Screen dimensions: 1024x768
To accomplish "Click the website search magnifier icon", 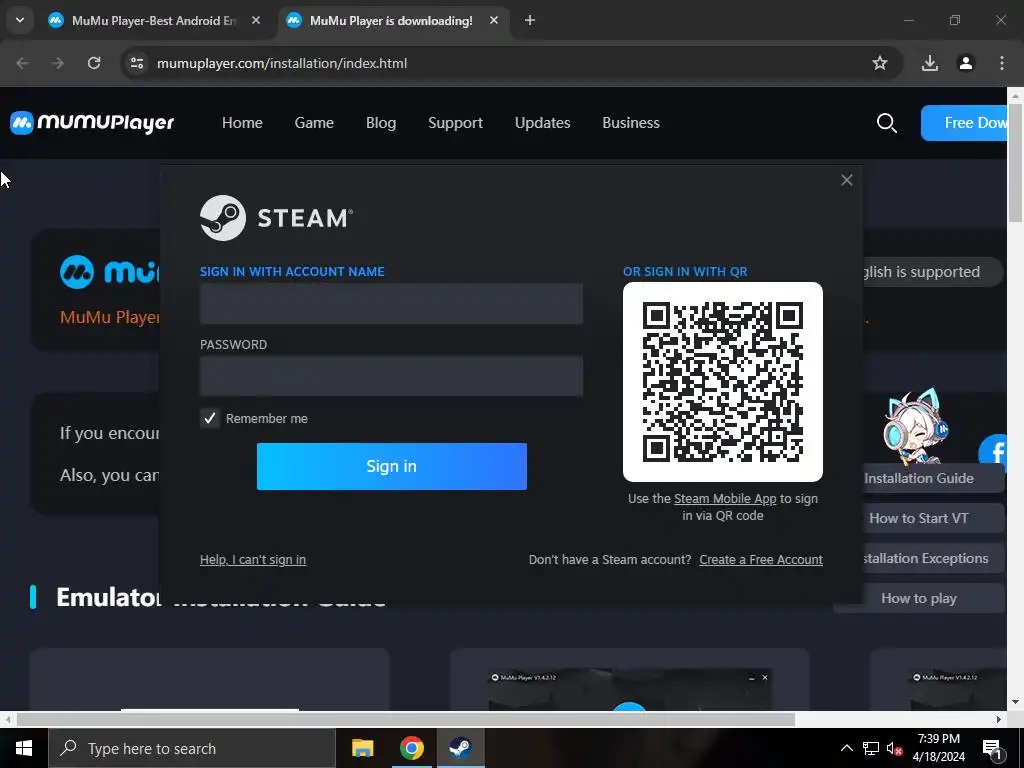I will [886, 123].
